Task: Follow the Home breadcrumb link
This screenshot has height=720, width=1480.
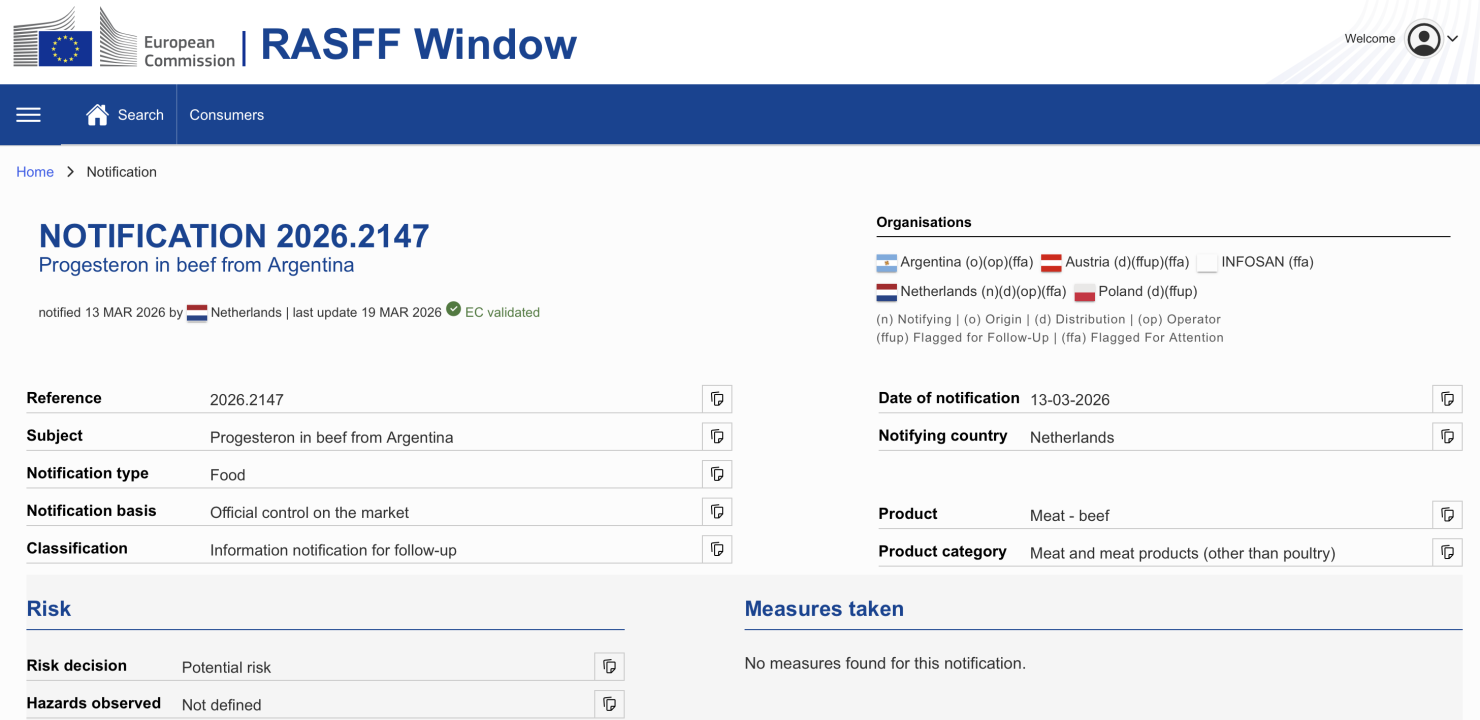Action: 35,172
